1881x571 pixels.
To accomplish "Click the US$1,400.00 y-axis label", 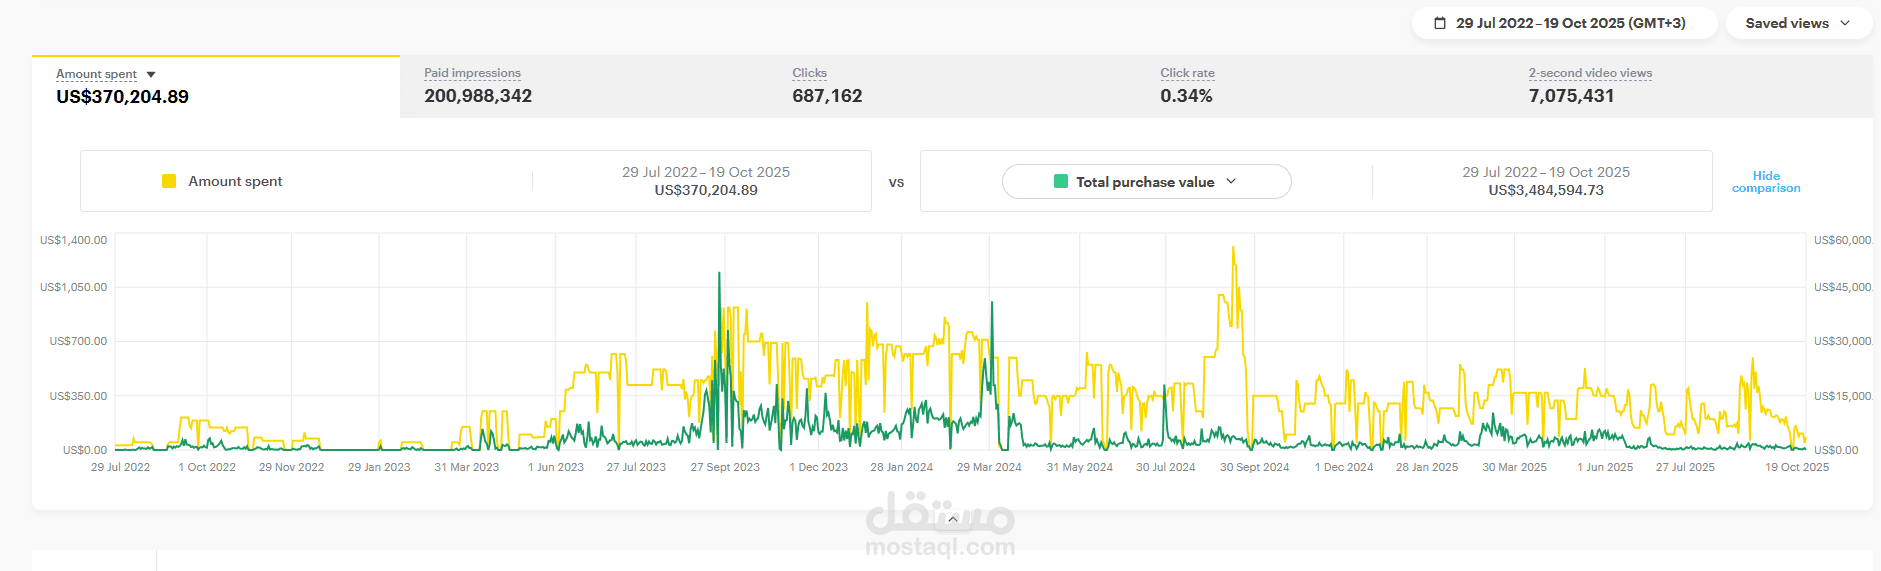I will 73,240.
